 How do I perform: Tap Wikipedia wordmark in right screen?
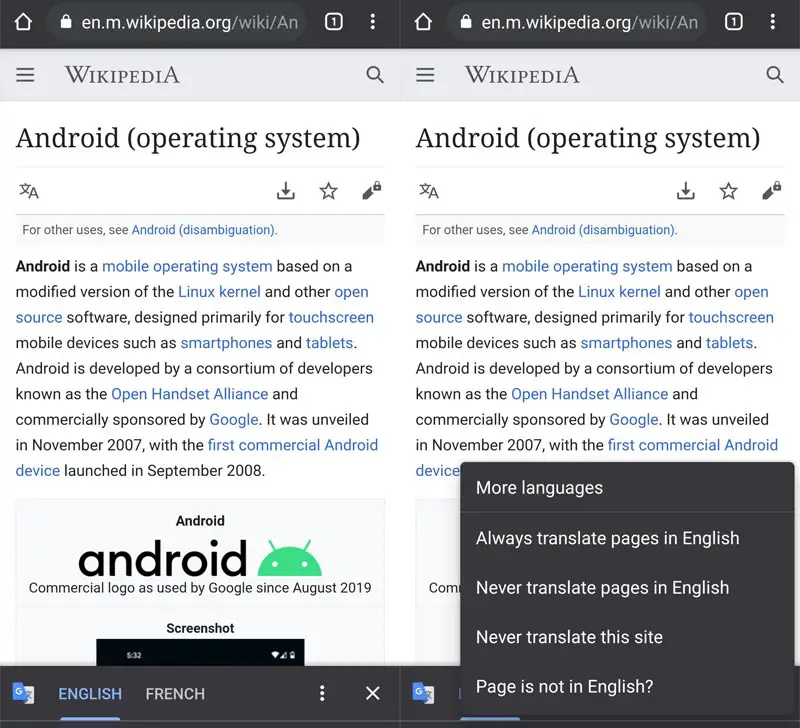(x=522, y=75)
